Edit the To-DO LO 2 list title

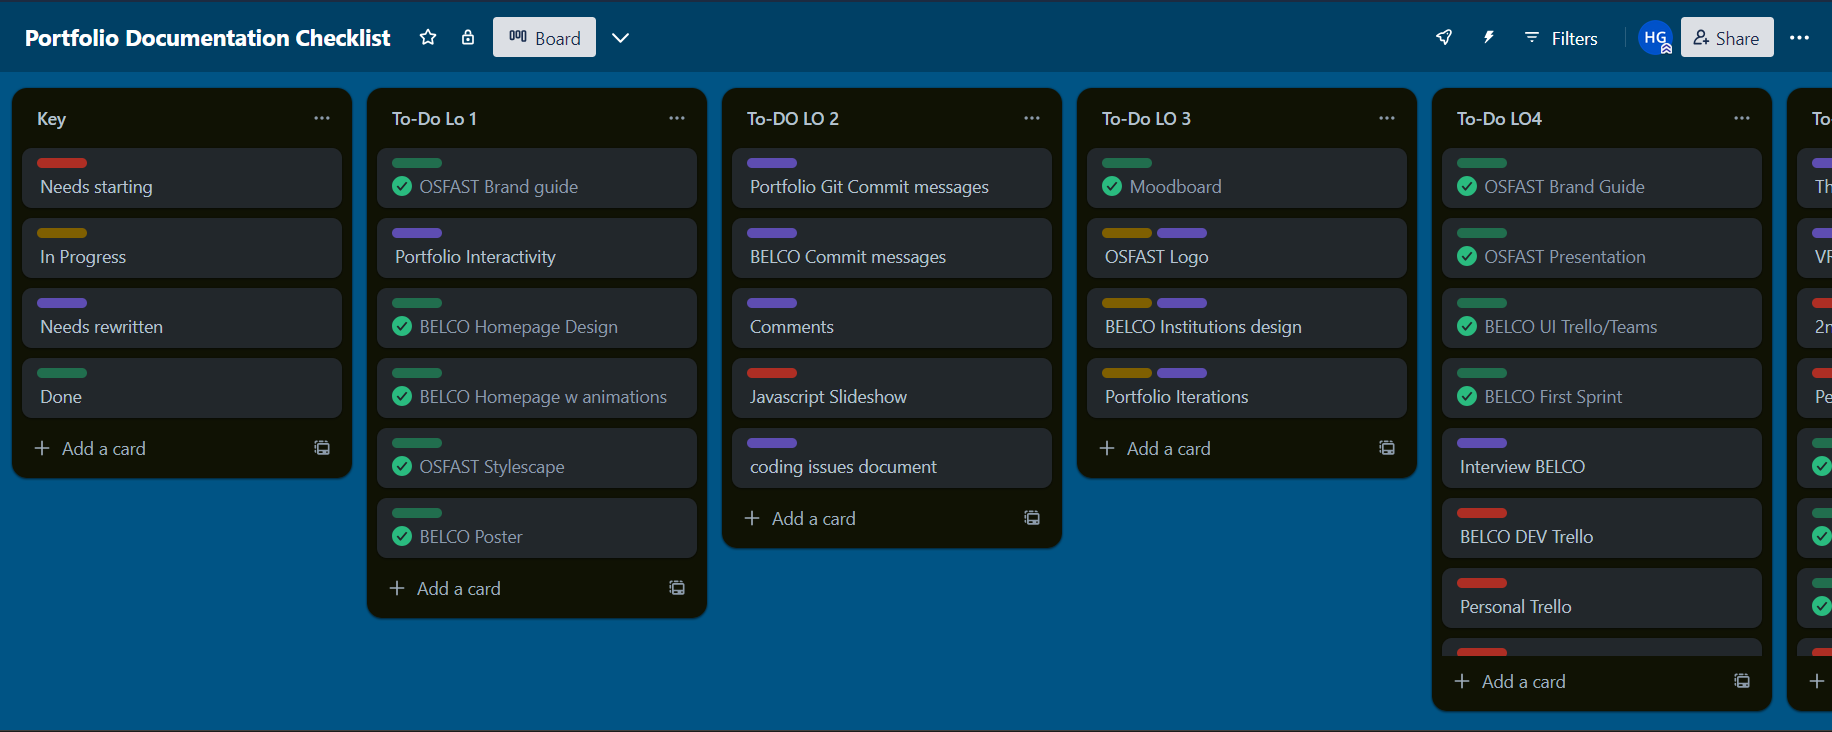[793, 118]
